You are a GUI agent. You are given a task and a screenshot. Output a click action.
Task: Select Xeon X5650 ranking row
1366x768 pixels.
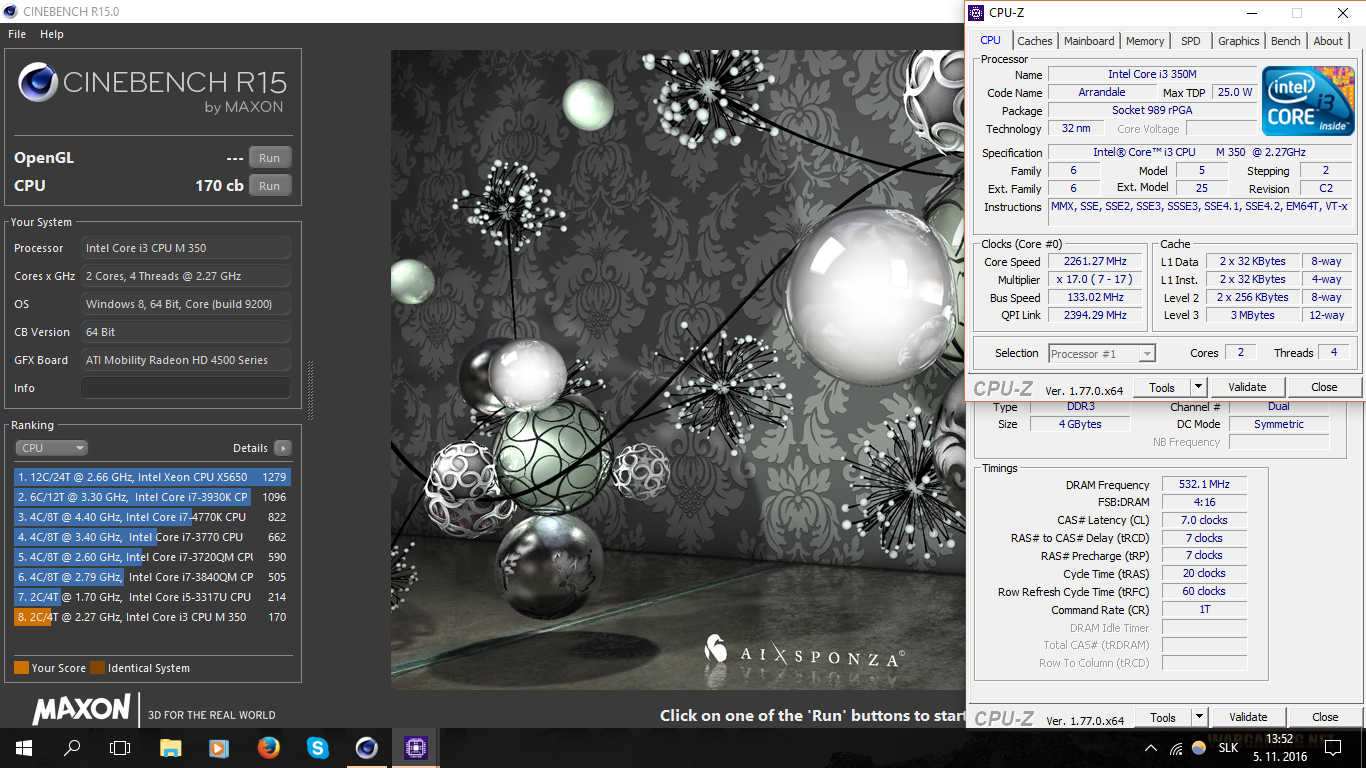click(x=152, y=477)
